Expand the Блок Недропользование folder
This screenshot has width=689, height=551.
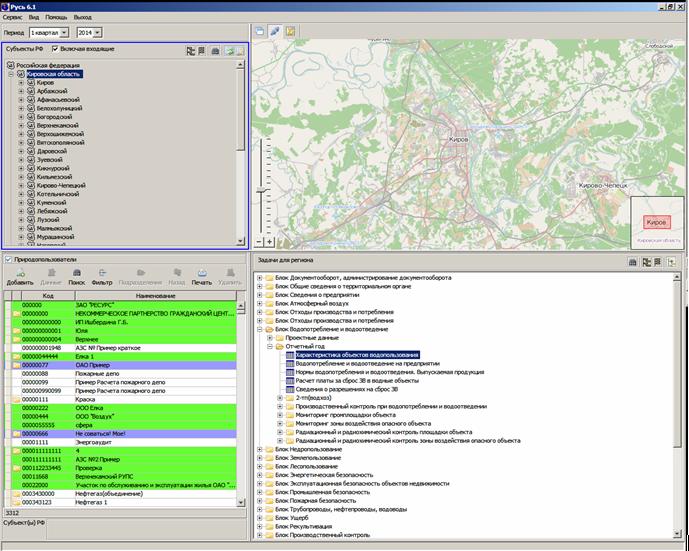[260, 450]
